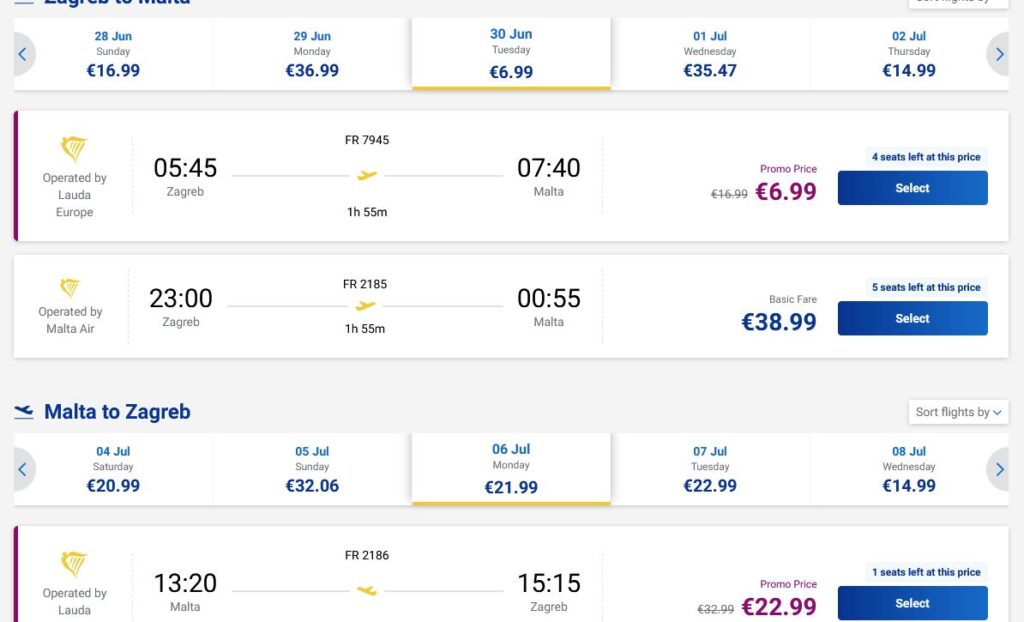Pick the 02 Jul Thursday €14.99 date
1024x622 pixels.
coord(908,54)
